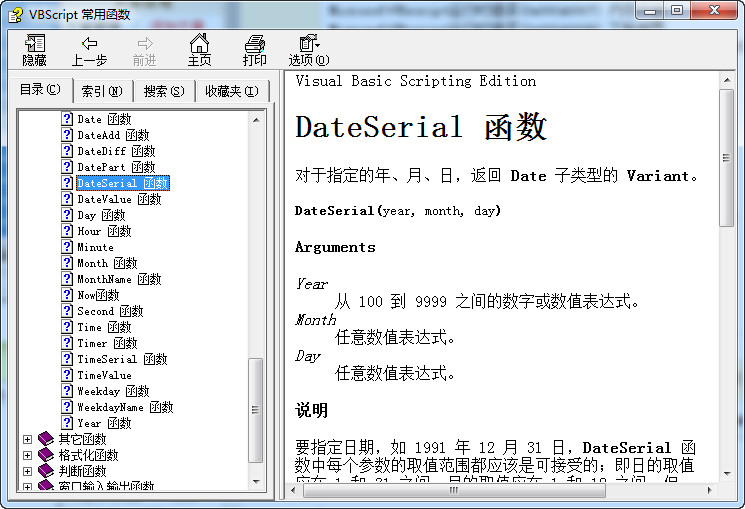Select the TimeSerial 函数 topic
This screenshot has height=509, width=745.
[122, 359]
